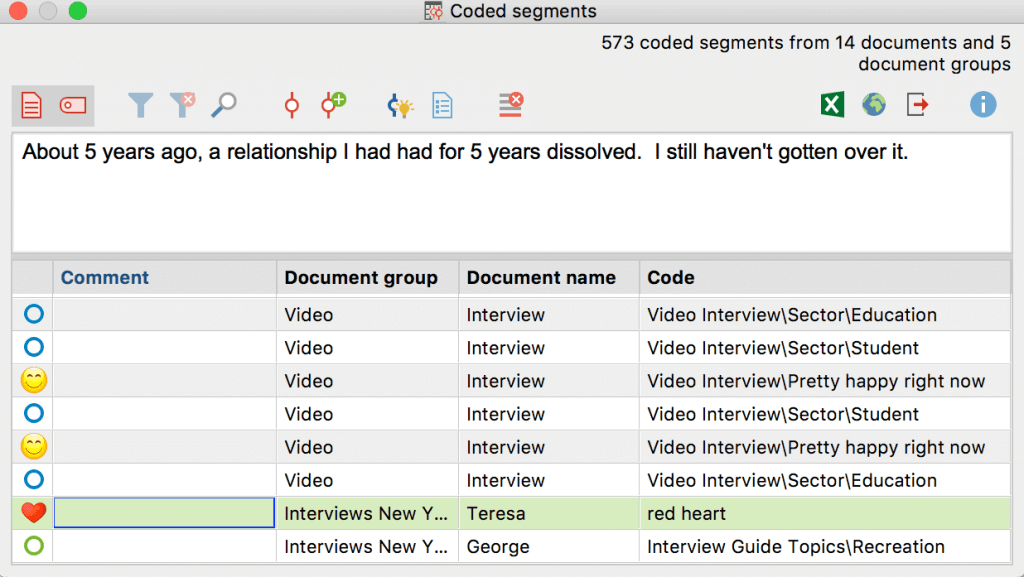Open table as HTML with globe icon
The height and width of the screenshot is (577, 1024).
pos(874,104)
